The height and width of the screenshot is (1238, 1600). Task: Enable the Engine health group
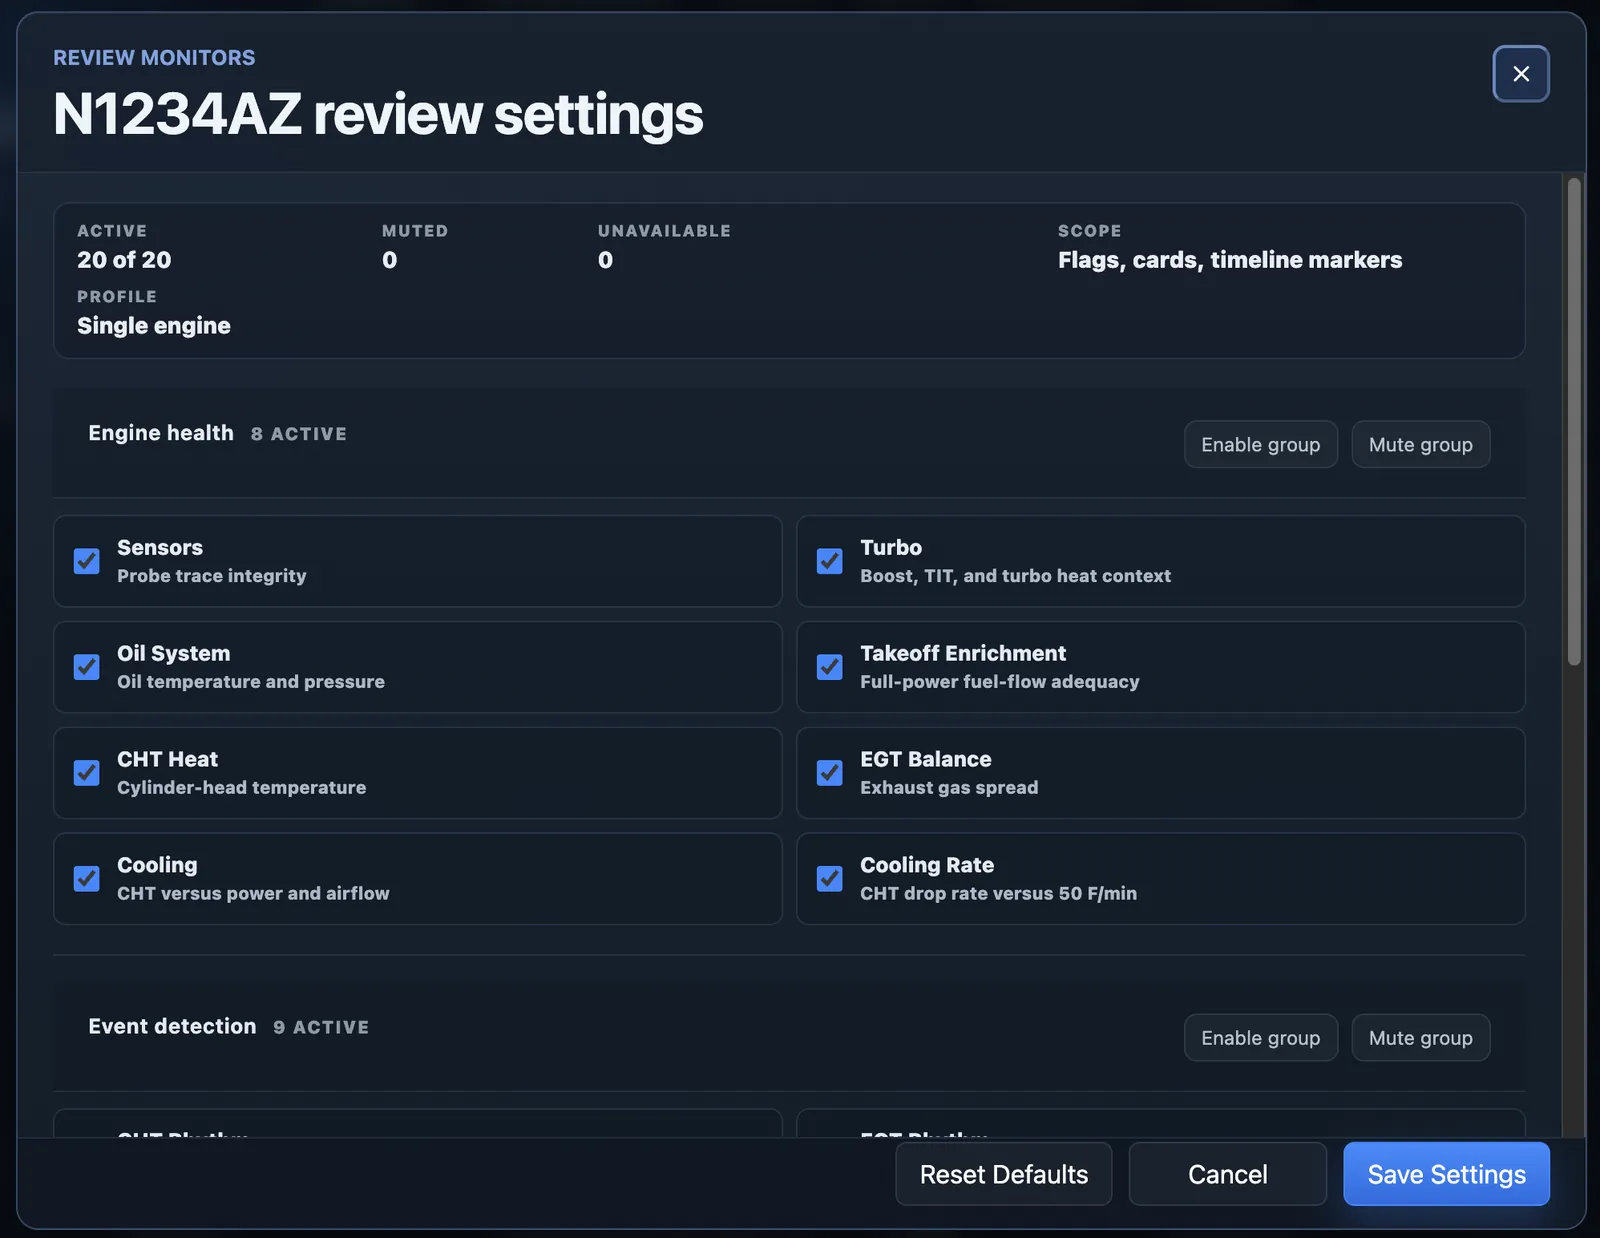click(1260, 444)
